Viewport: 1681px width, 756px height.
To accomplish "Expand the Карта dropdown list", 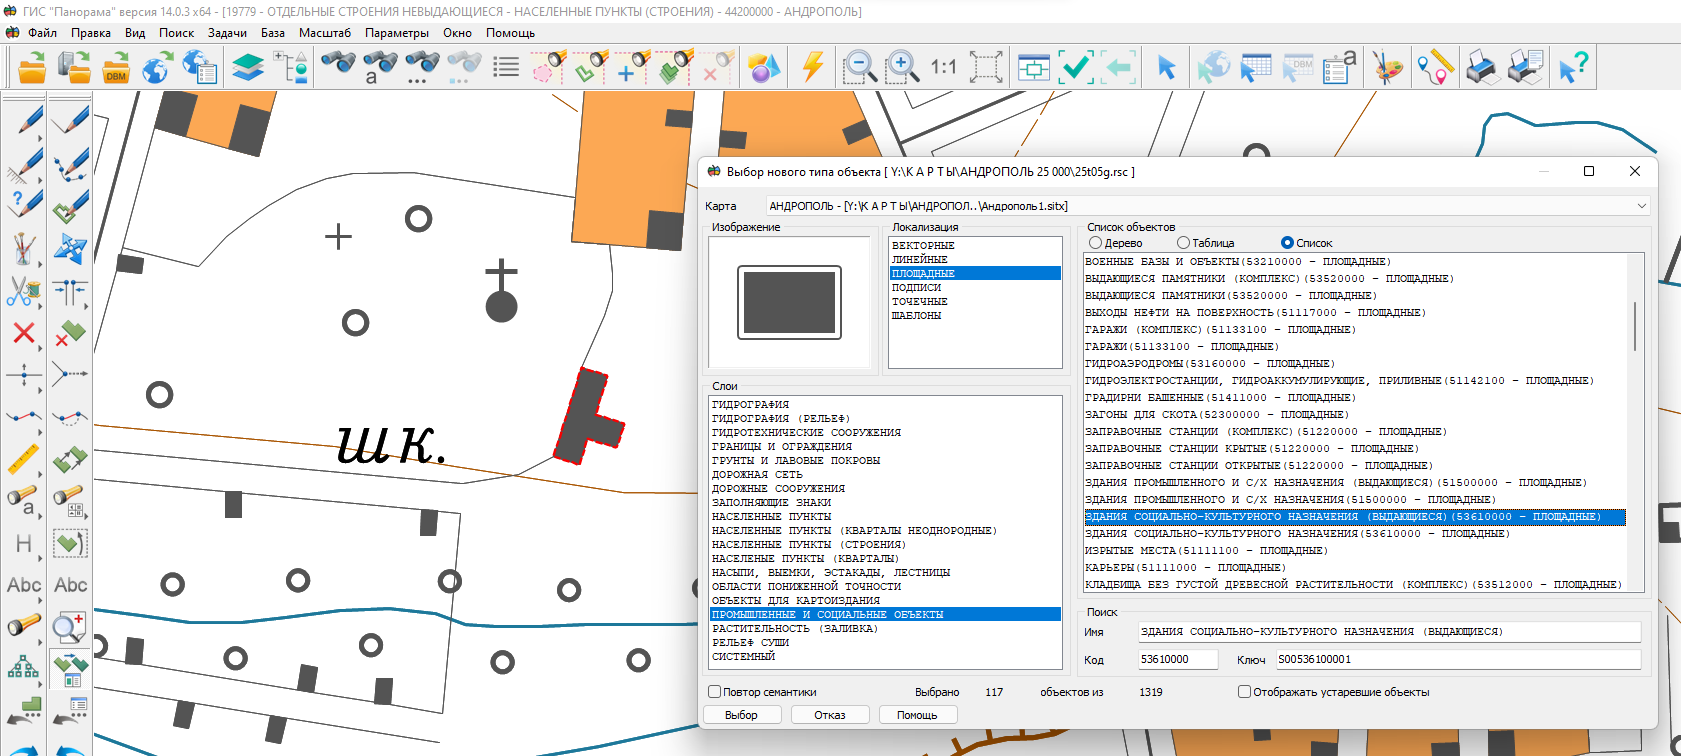I will coord(1641,206).
